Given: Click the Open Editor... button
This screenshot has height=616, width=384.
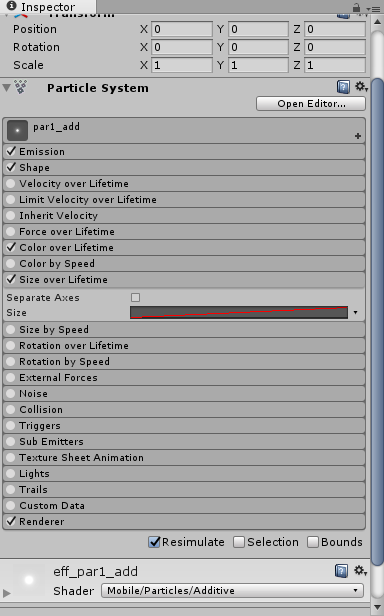Looking at the screenshot, I should click(x=311, y=104).
